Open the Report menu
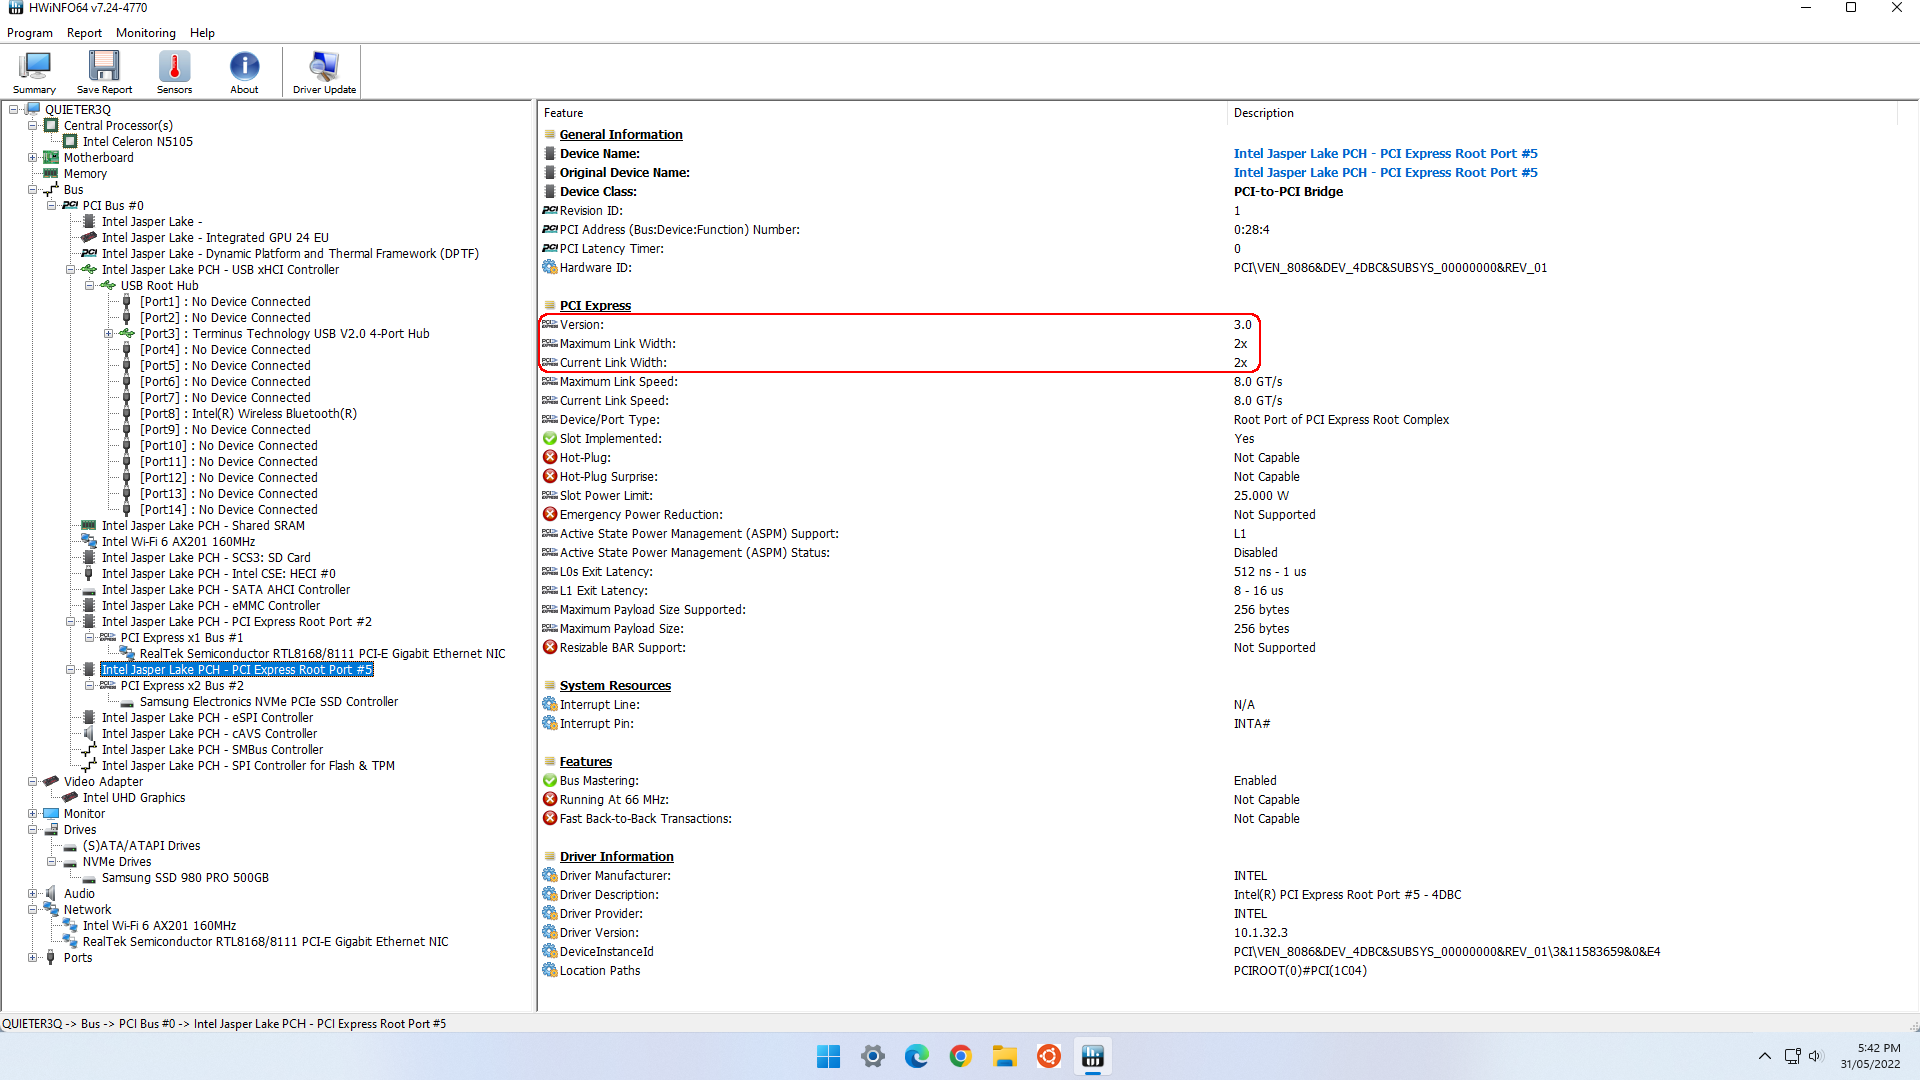Image resolution: width=1920 pixels, height=1080 pixels. (x=84, y=33)
